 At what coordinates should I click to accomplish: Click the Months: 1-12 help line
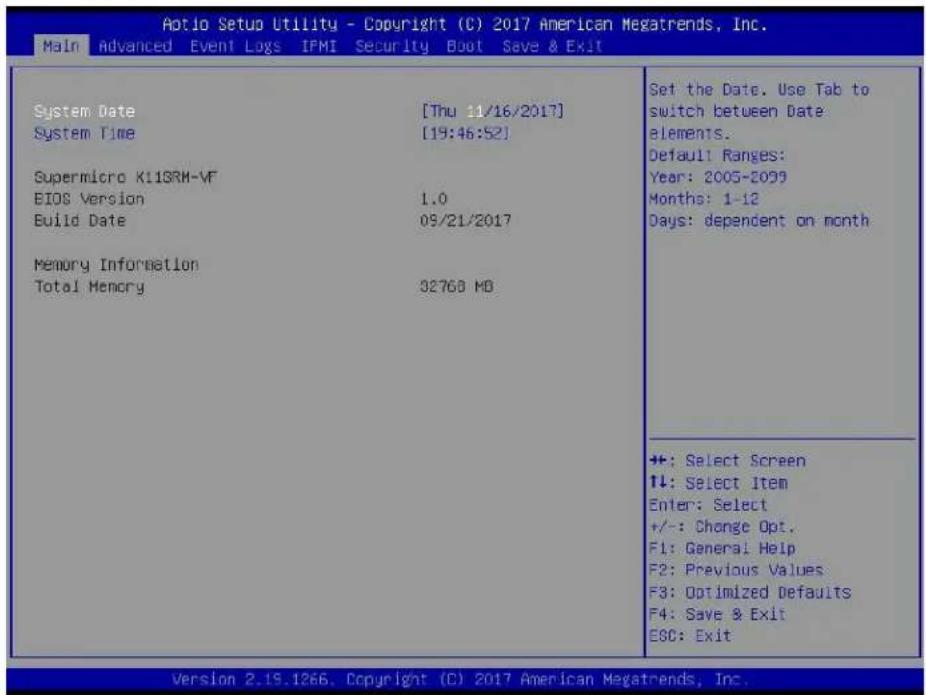click(x=704, y=199)
